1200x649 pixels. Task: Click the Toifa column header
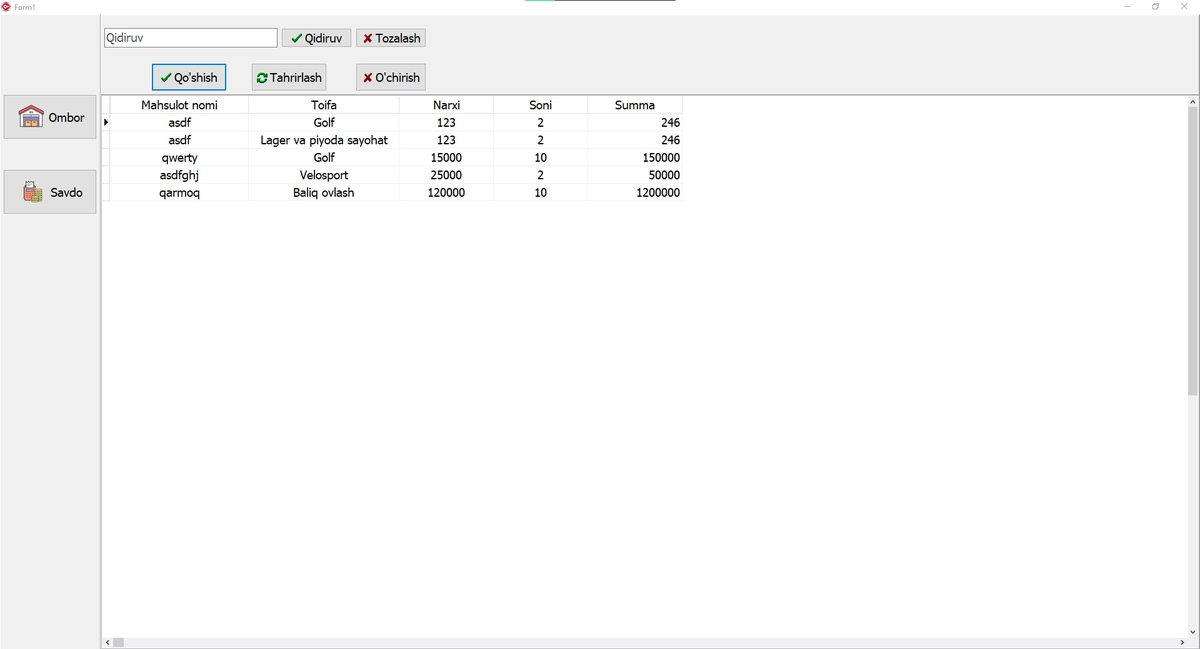pos(324,105)
